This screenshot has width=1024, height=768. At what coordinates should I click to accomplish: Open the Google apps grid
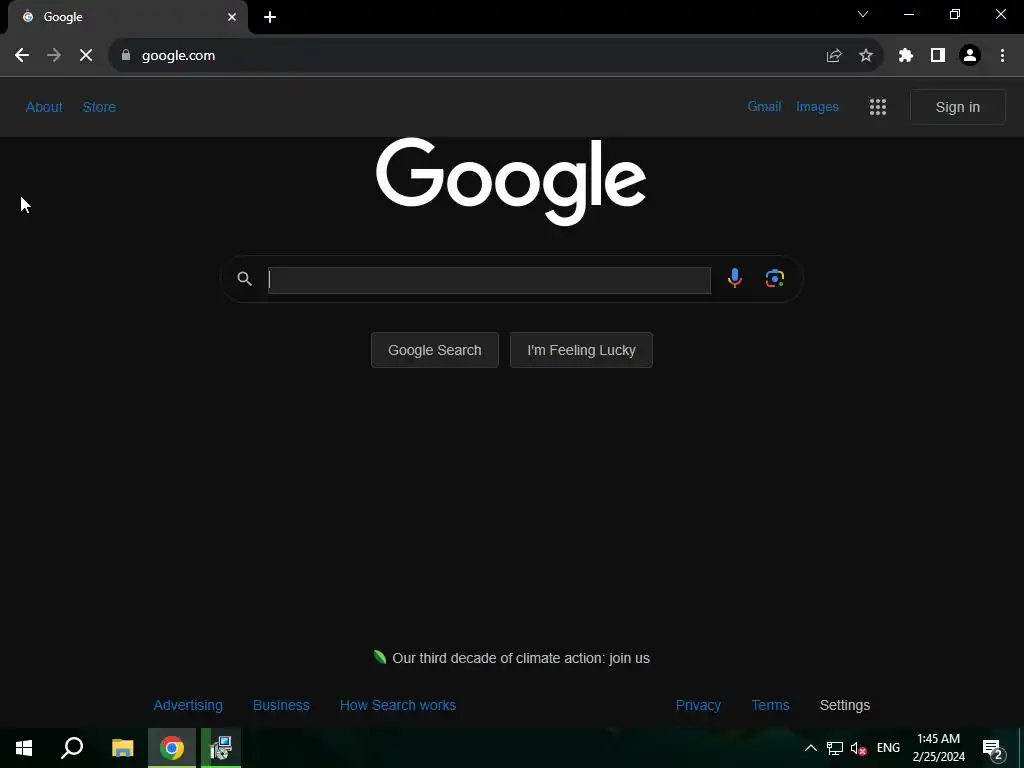[878, 107]
